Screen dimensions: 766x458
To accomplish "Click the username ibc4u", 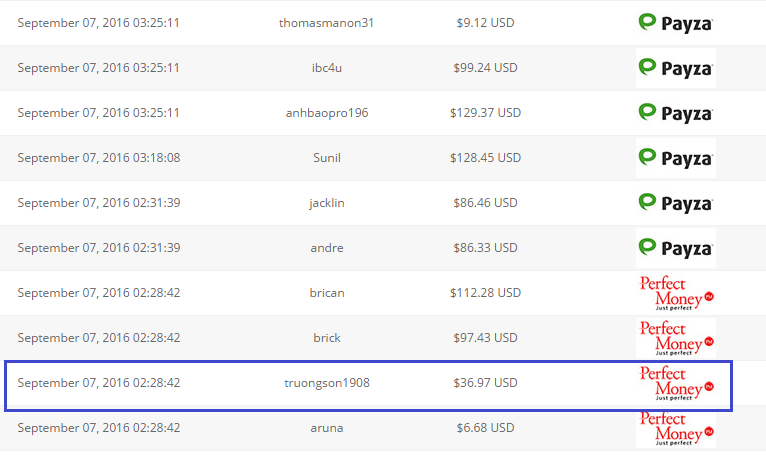I will coord(327,68).
